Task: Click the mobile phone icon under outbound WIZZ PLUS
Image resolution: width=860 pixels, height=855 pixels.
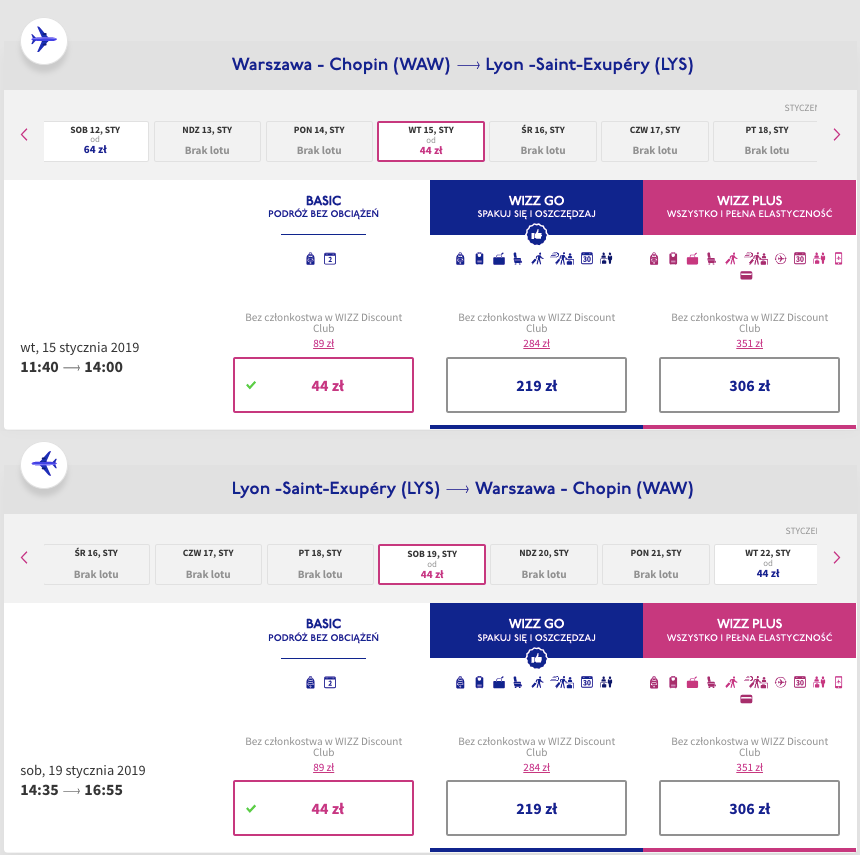Action: click(838, 259)
